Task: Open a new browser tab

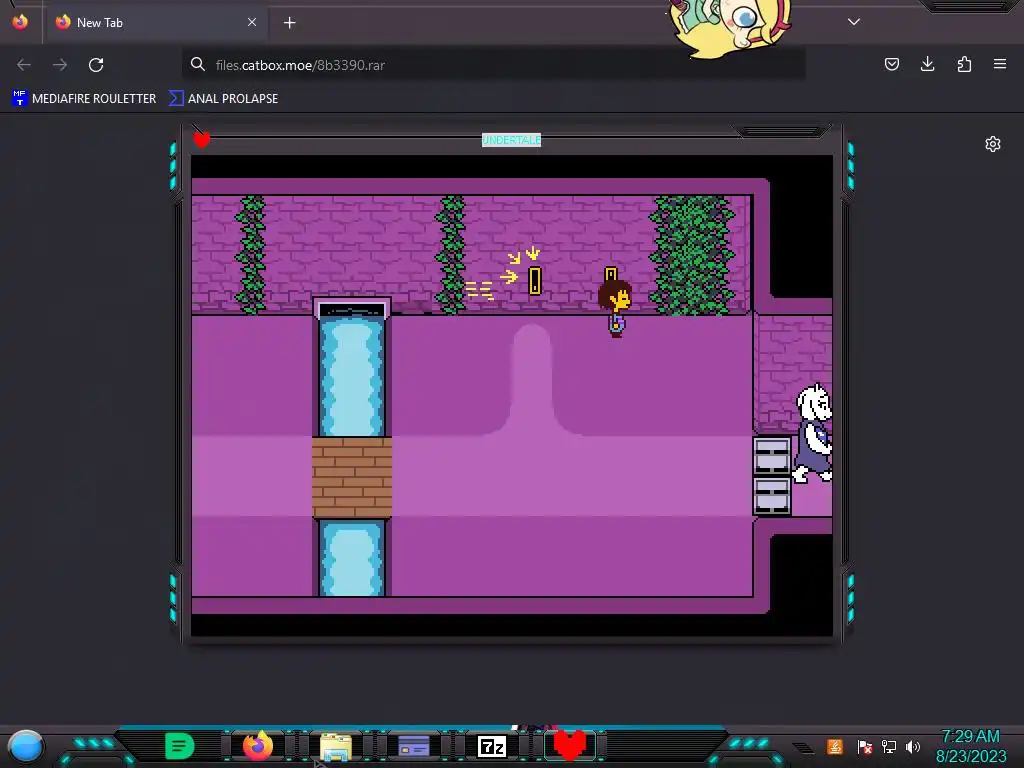Action: (x=289, y=23)
